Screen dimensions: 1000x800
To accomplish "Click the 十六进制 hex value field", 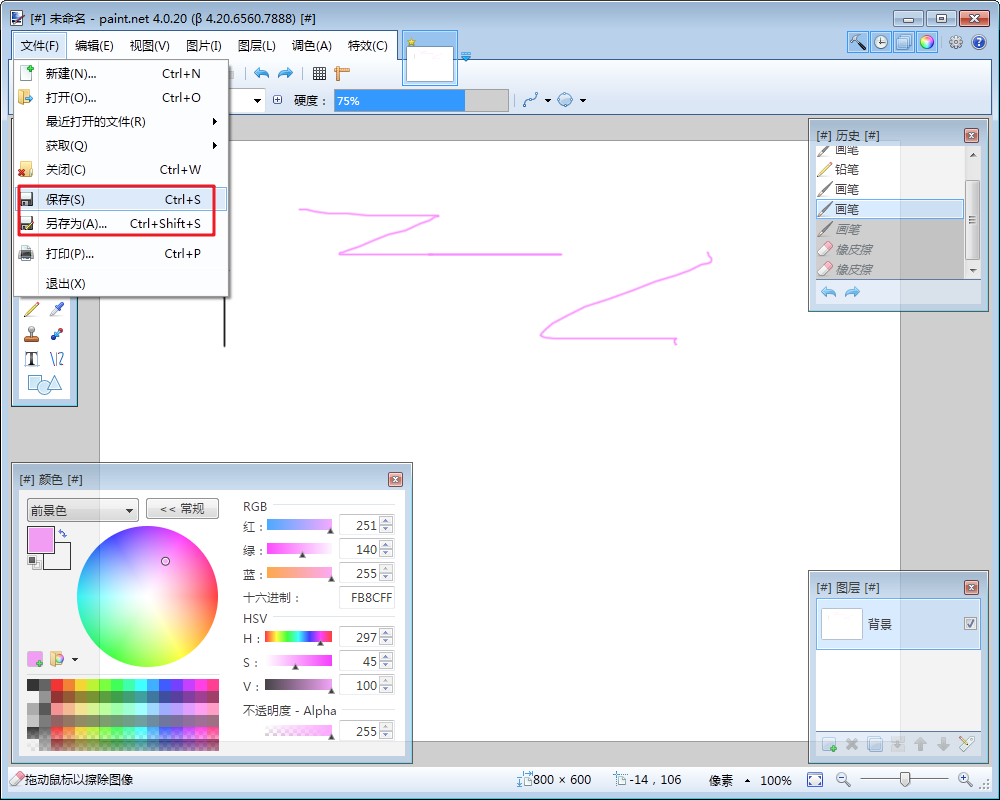I will [367, 598].
